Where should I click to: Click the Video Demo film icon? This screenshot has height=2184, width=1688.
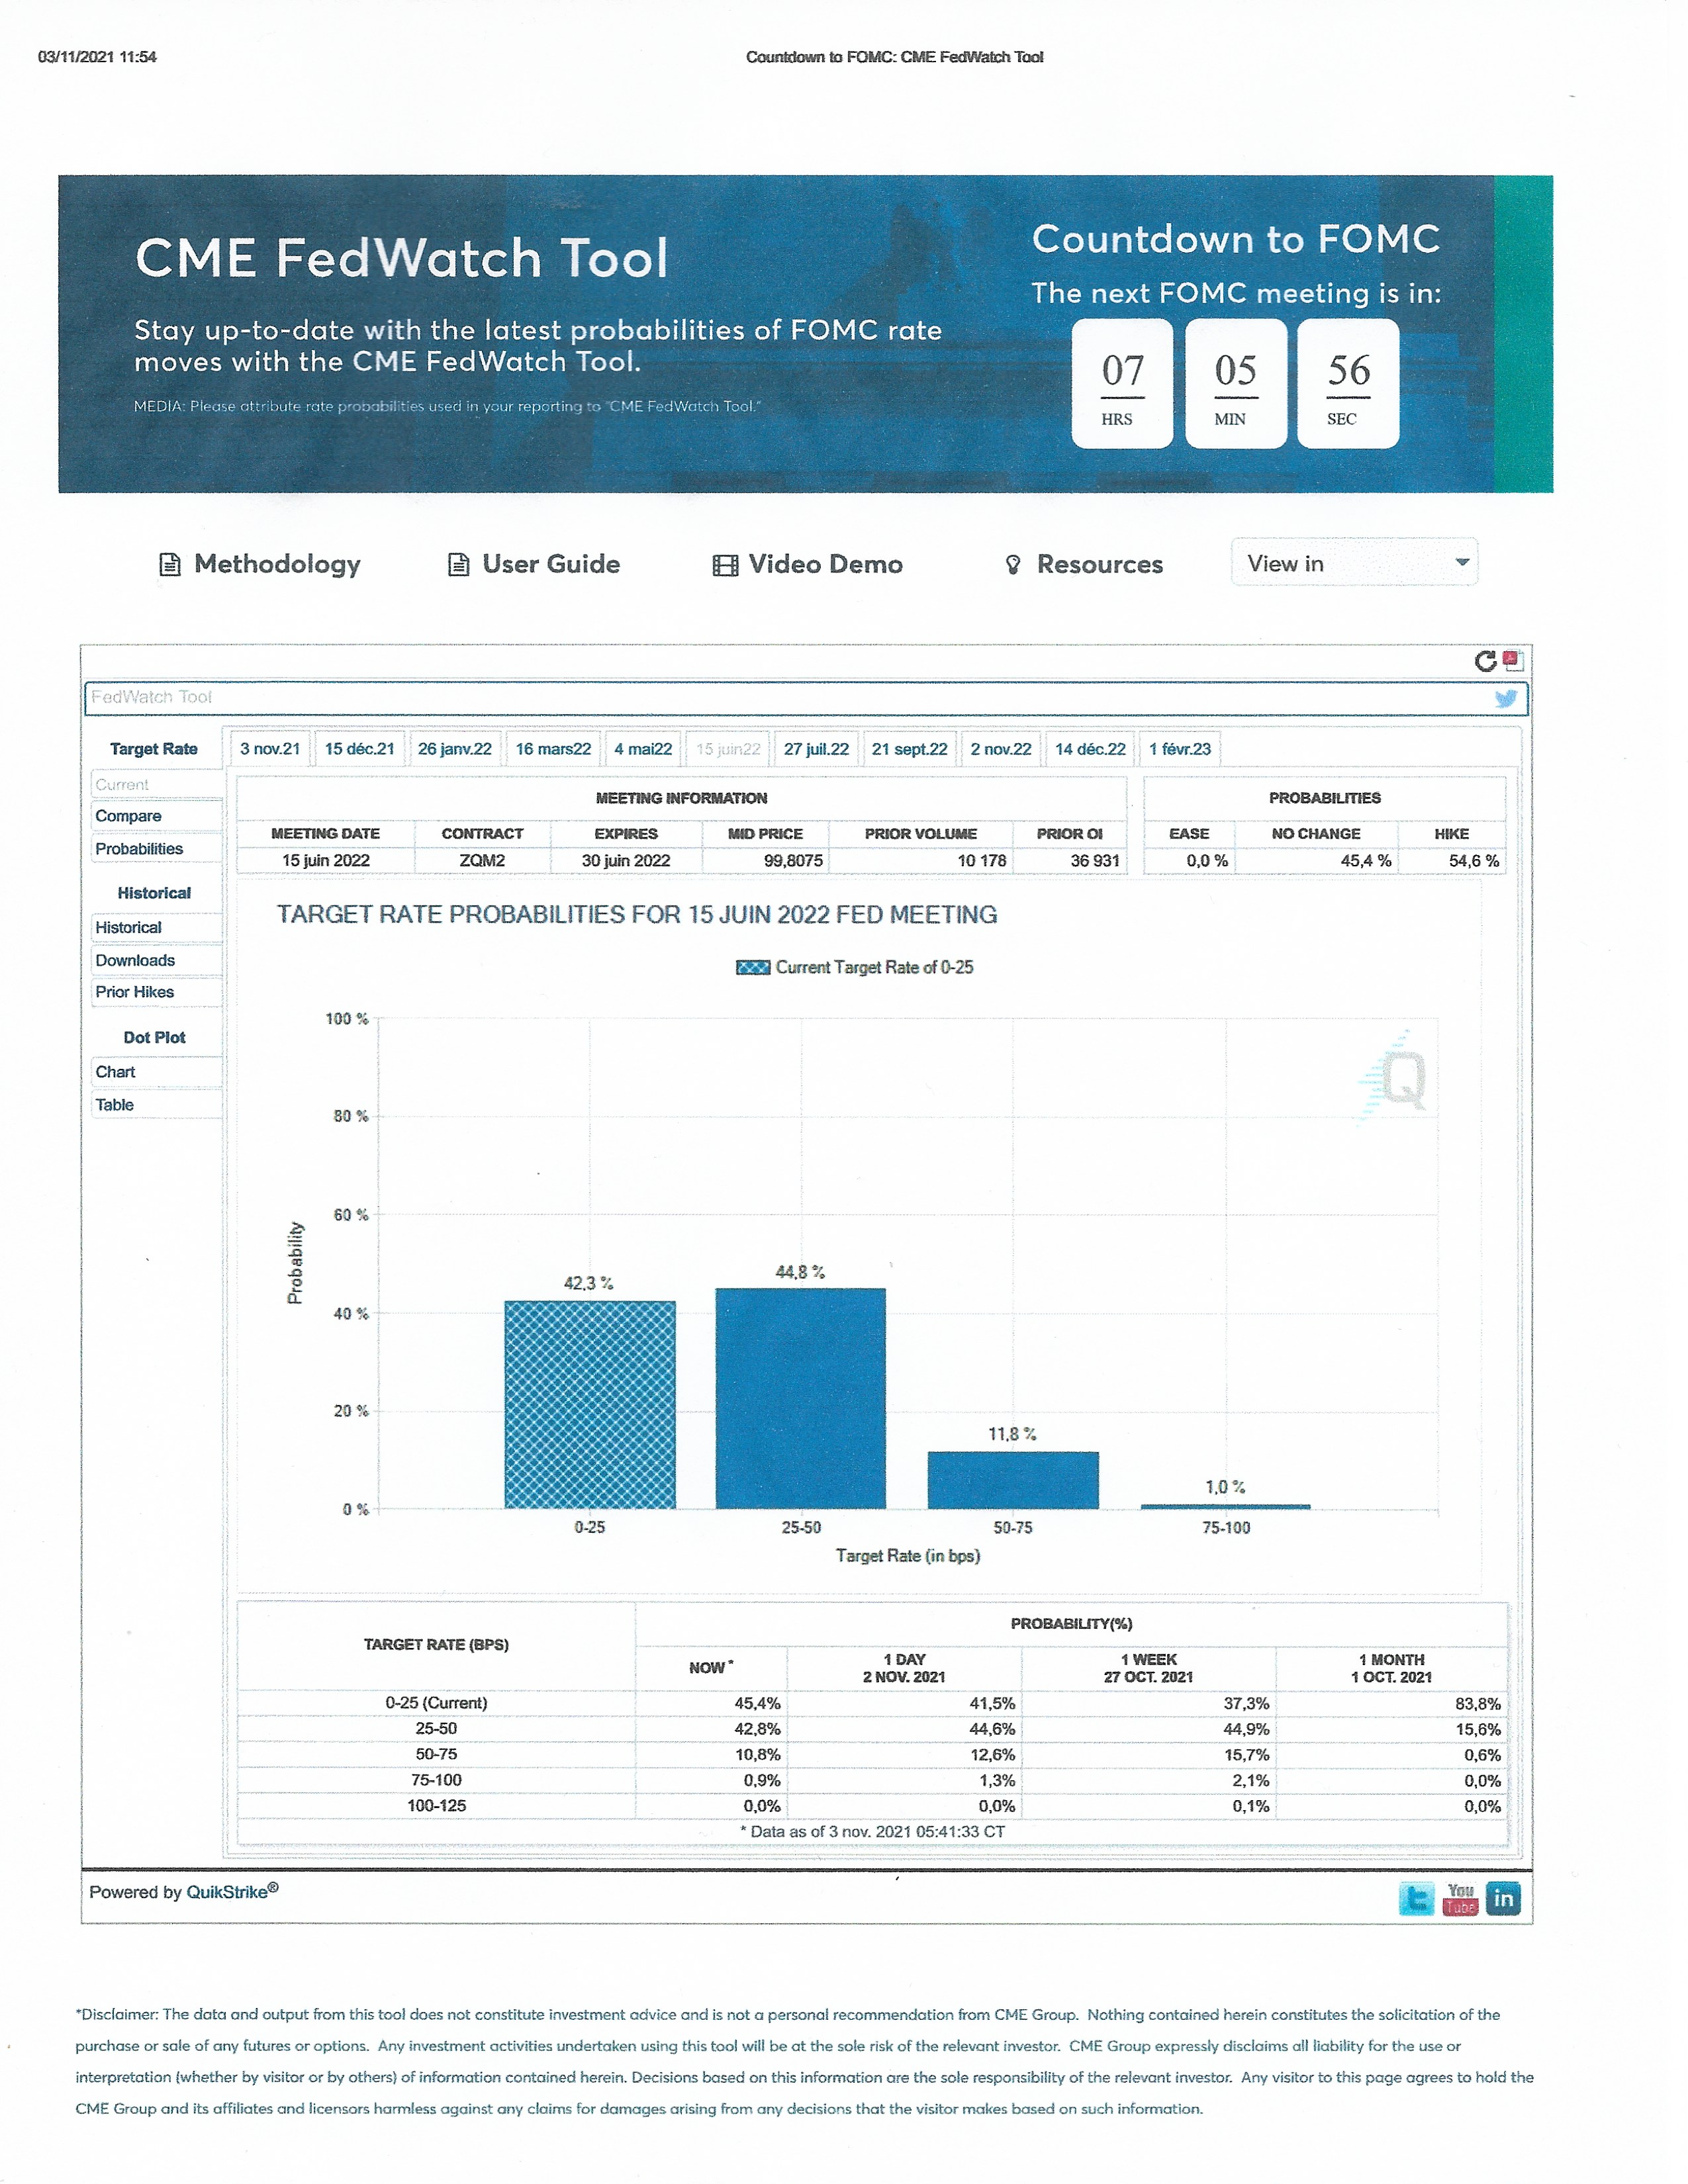(725, 565)
